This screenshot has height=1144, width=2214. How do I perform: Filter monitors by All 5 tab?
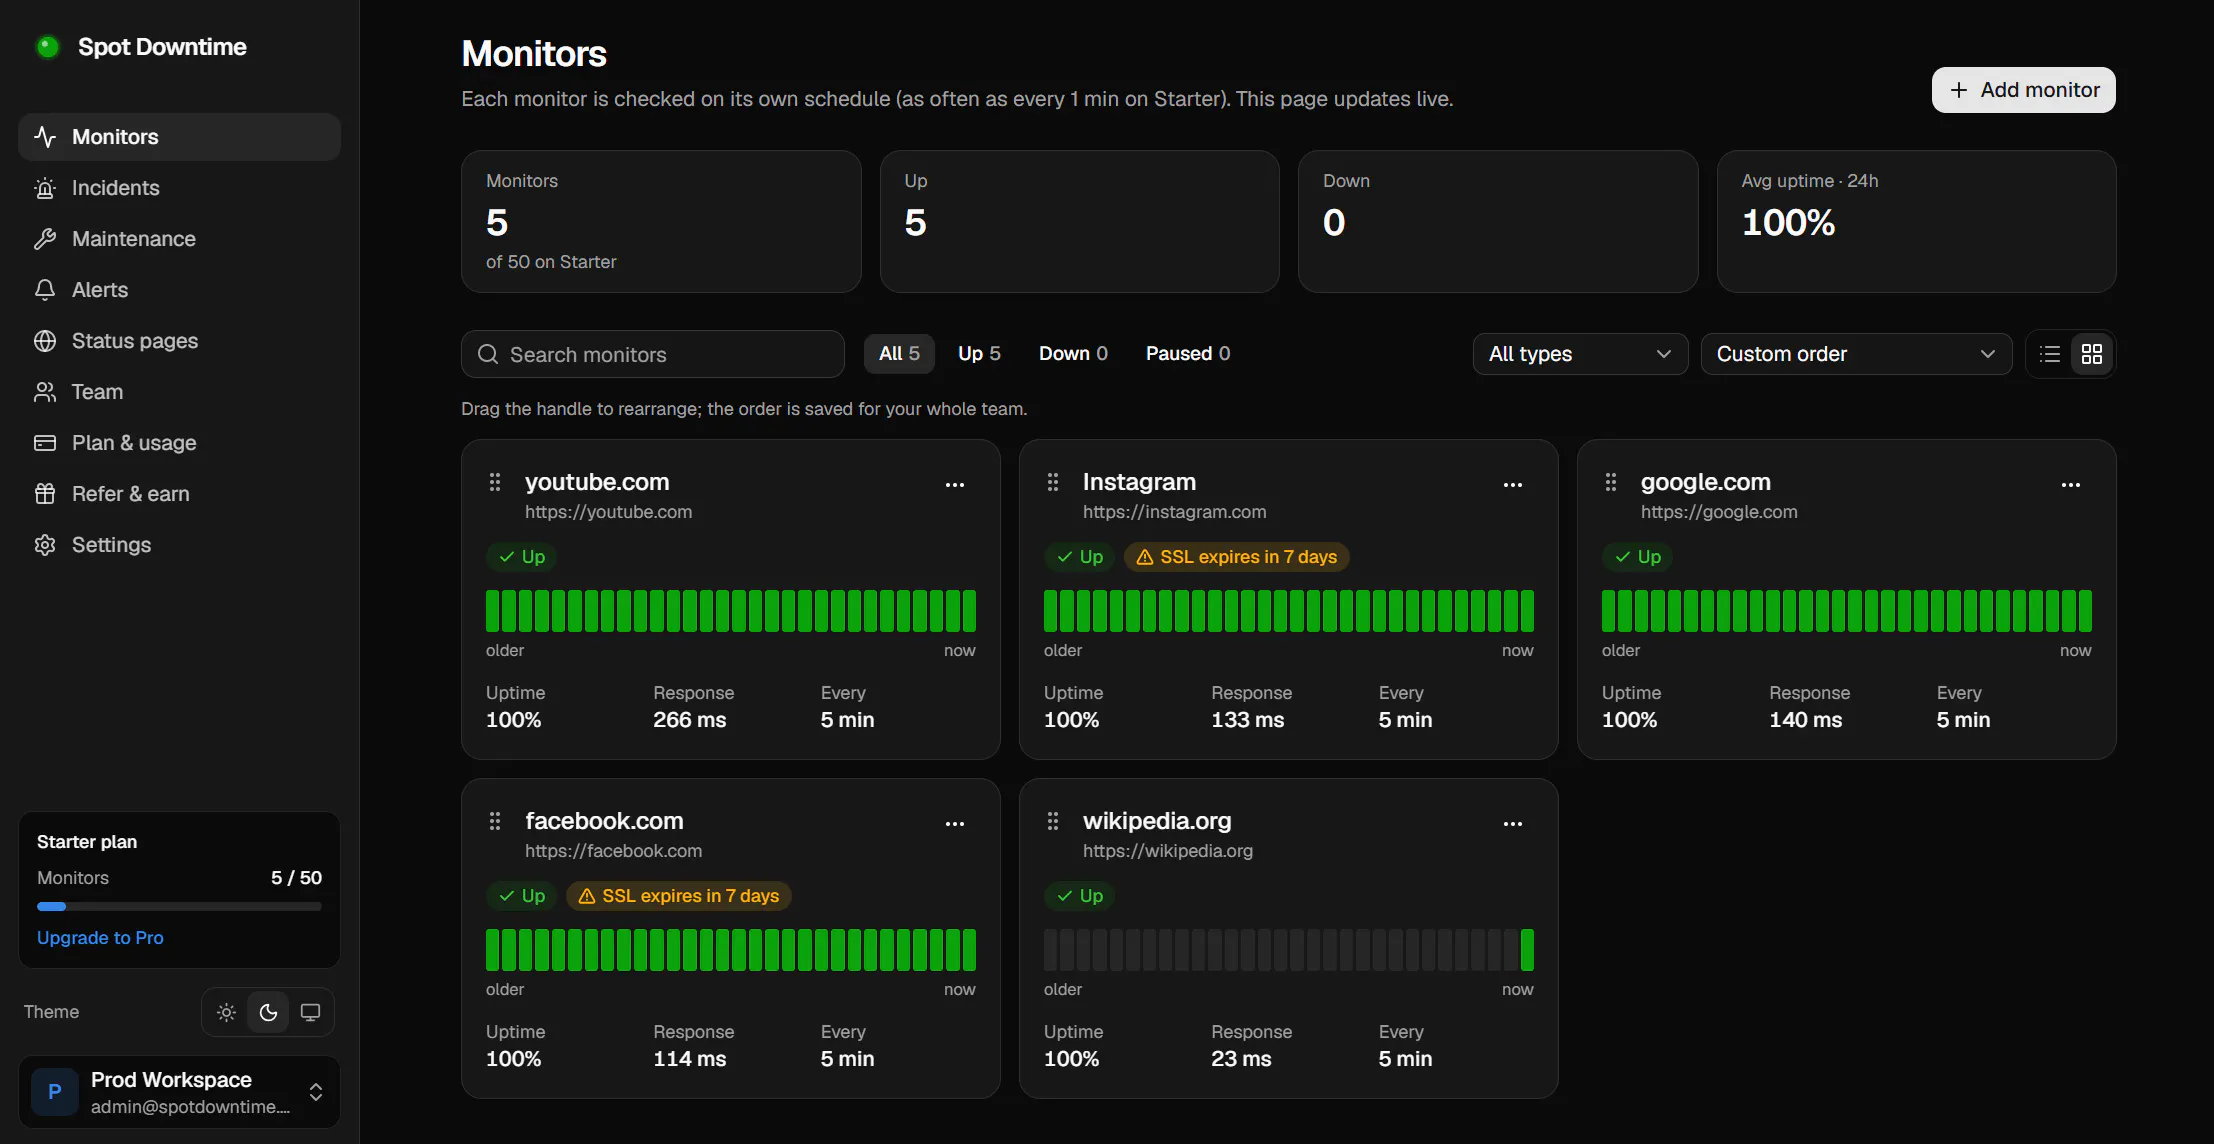[899, 354]
